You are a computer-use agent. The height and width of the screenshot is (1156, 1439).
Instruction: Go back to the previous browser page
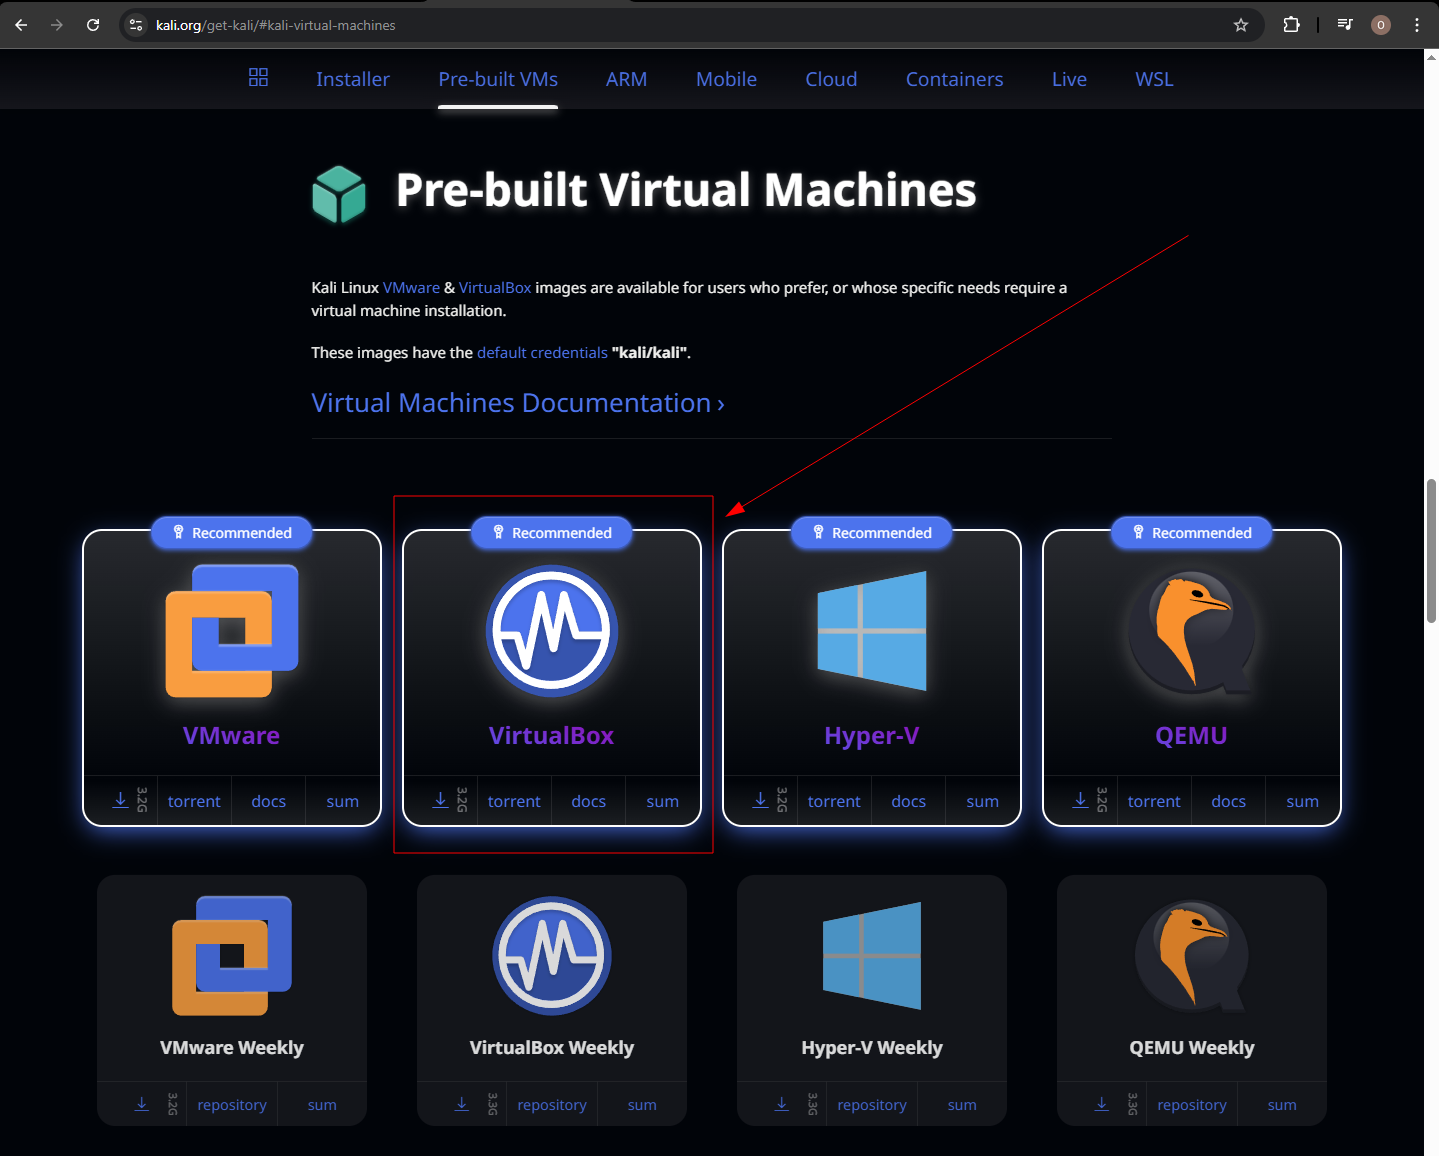pyautogui.click(x=21, y=25)
